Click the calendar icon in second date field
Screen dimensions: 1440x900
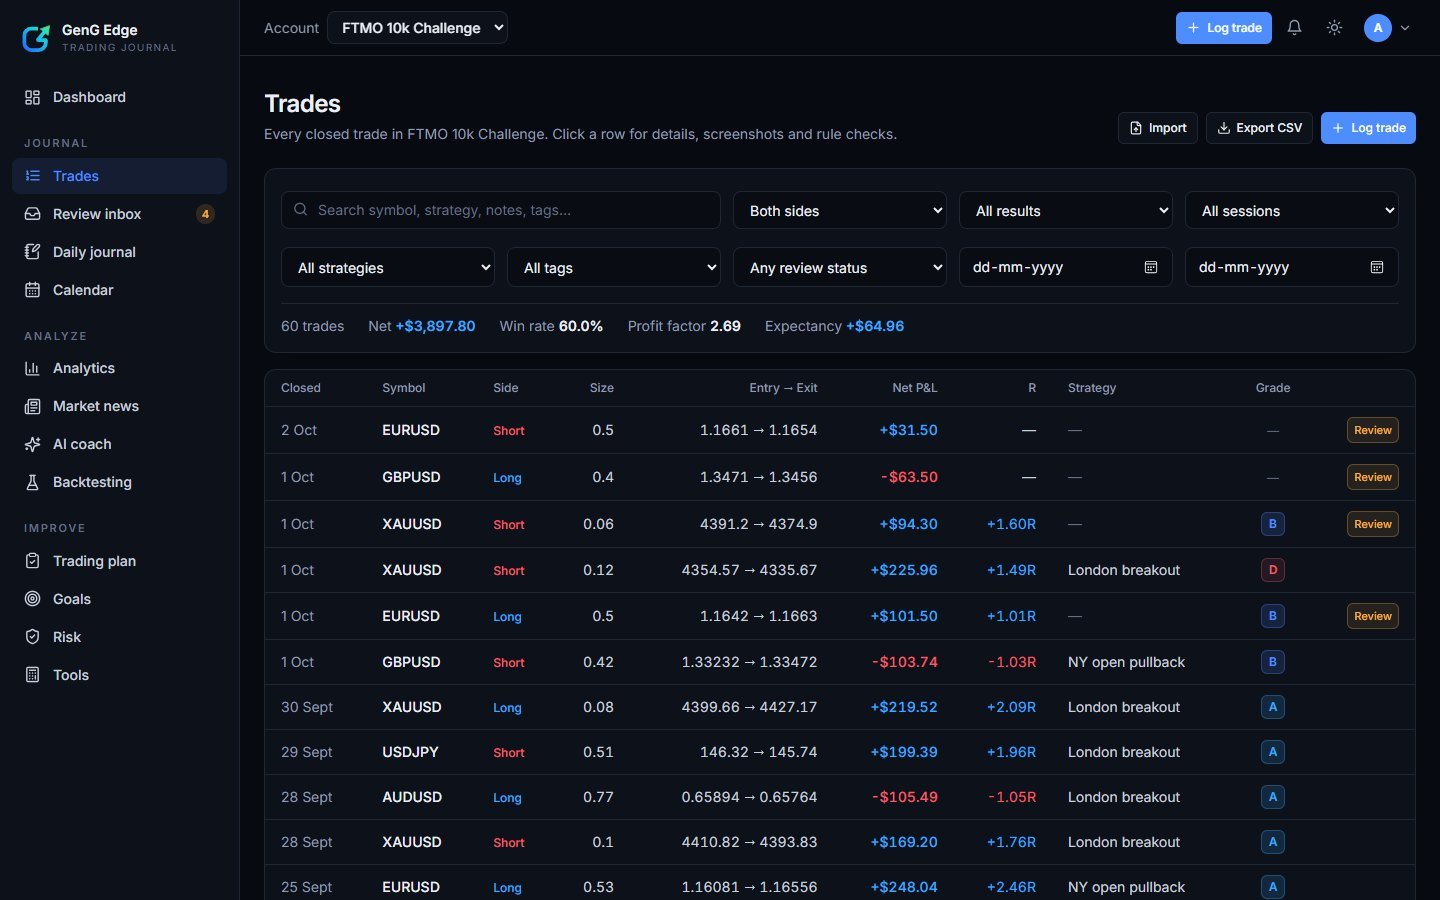[x=1377, y=267]
